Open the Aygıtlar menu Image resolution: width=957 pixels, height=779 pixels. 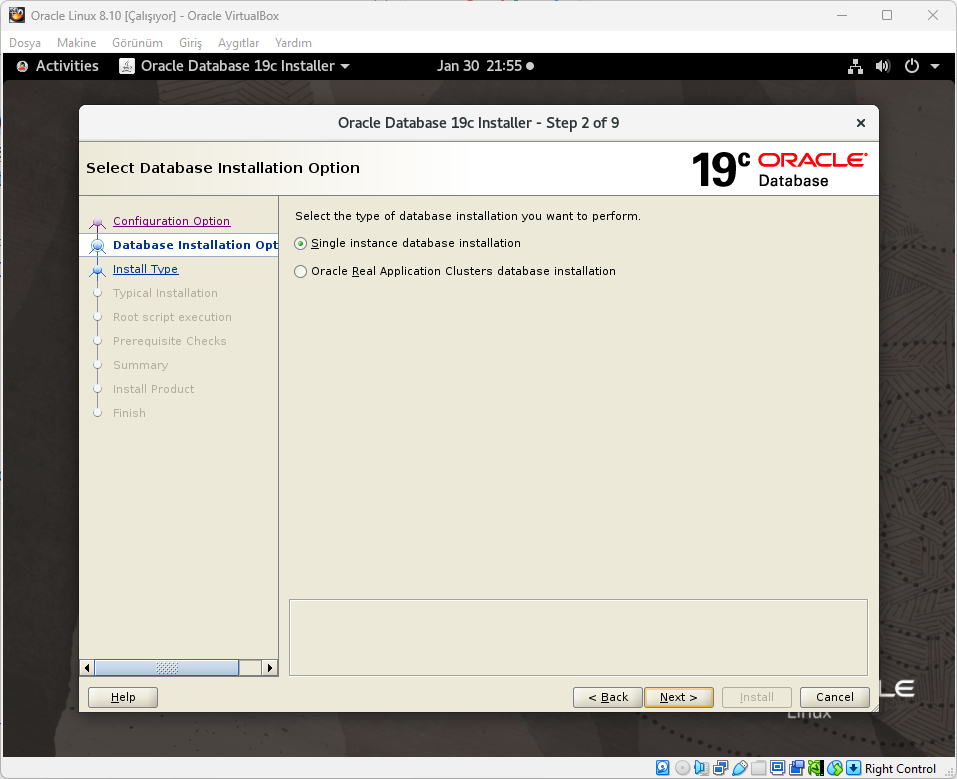tap(239, 43)
